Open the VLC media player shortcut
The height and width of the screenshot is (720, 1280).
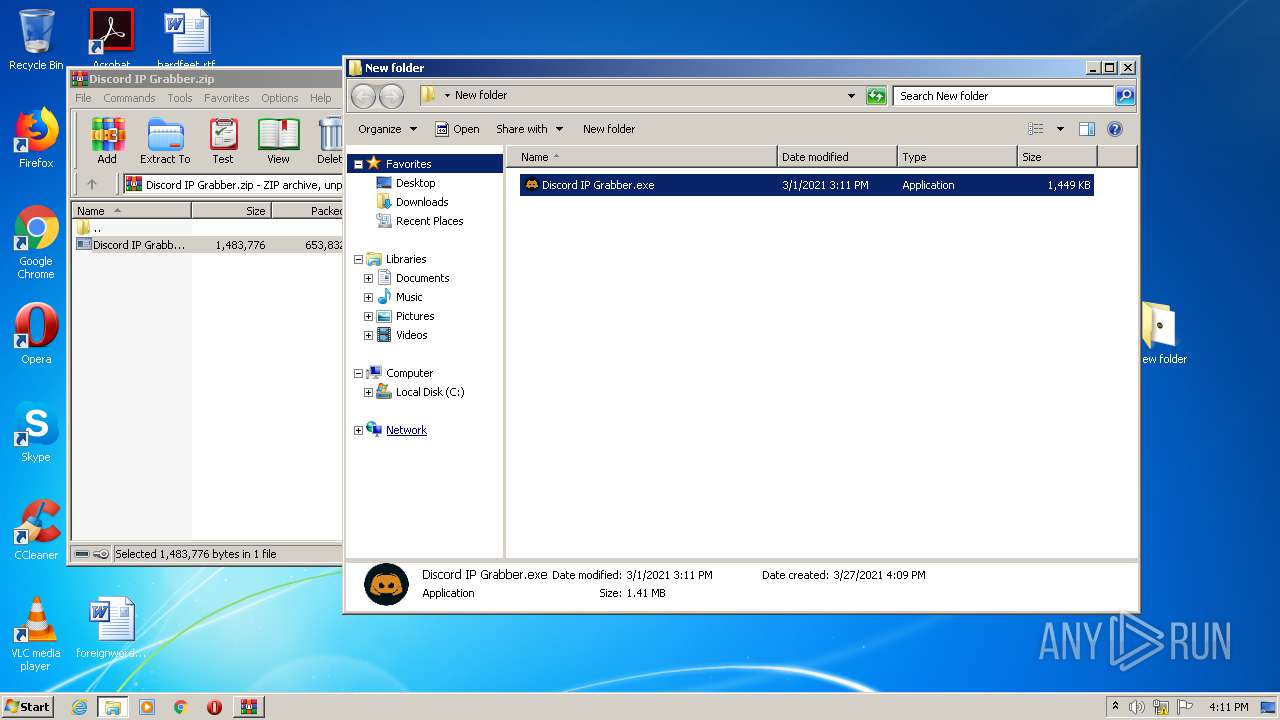point(36,633)
